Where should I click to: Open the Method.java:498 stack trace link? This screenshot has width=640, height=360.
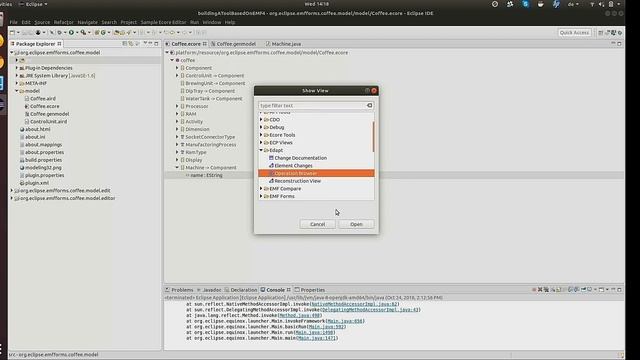300,315
